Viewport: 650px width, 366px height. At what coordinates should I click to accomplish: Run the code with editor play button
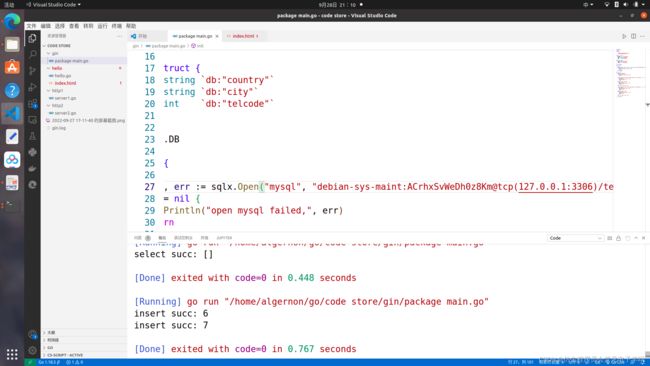point(624,36)
